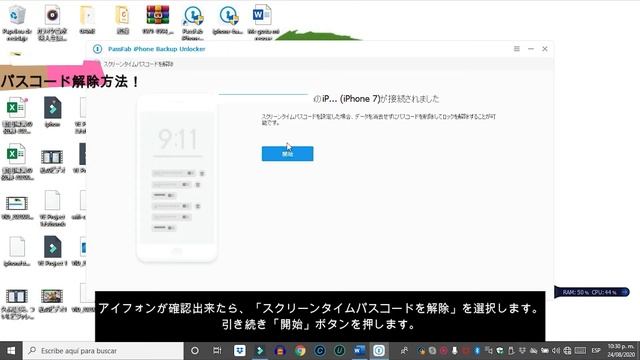This screenshot has height=360, width=640.
Task: Open the WinRAR archive desktop icon
Action: point(158,20)
